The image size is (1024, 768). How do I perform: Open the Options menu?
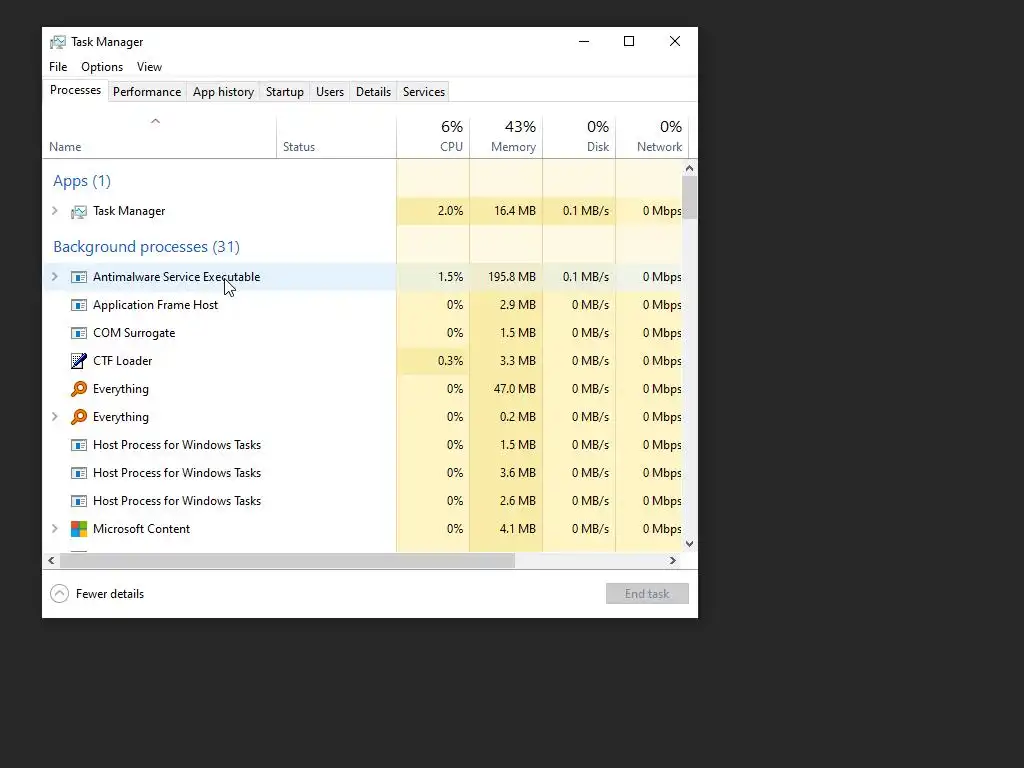point(102,67)
